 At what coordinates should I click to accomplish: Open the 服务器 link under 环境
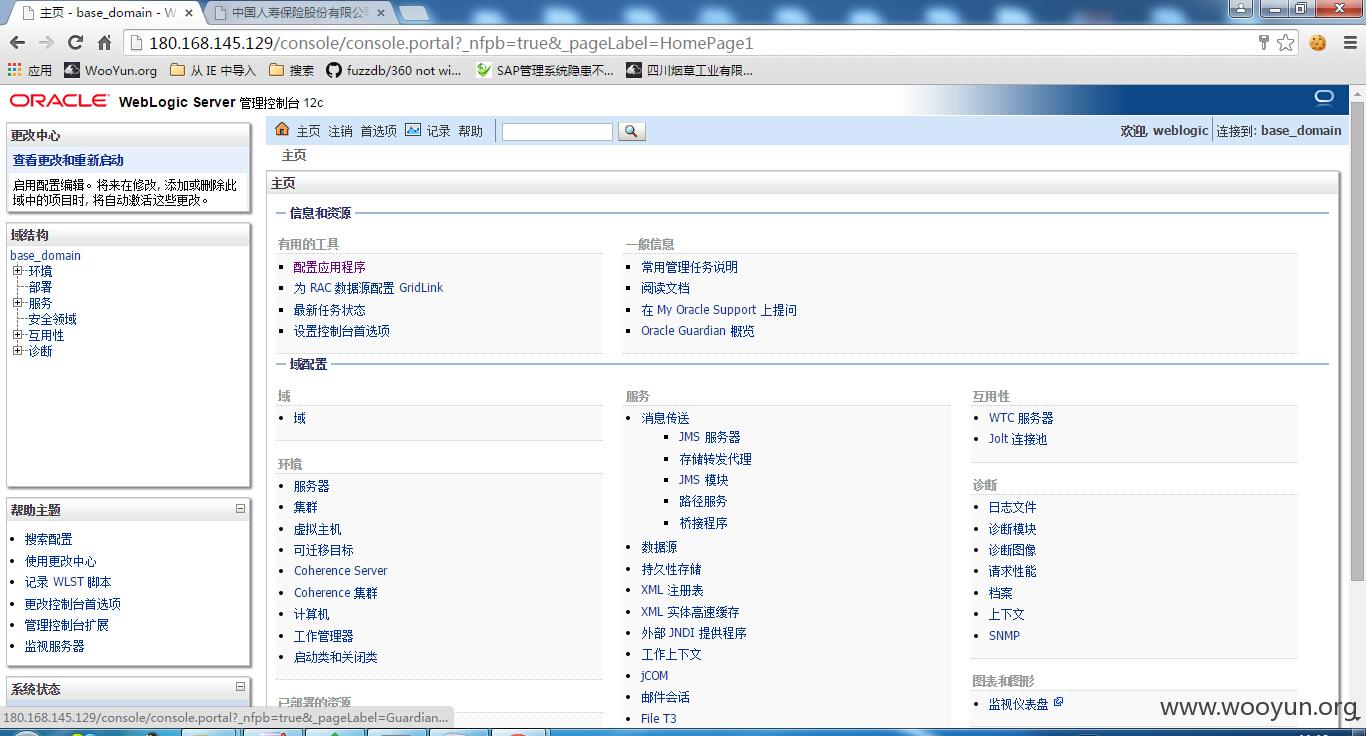[311, 486]
